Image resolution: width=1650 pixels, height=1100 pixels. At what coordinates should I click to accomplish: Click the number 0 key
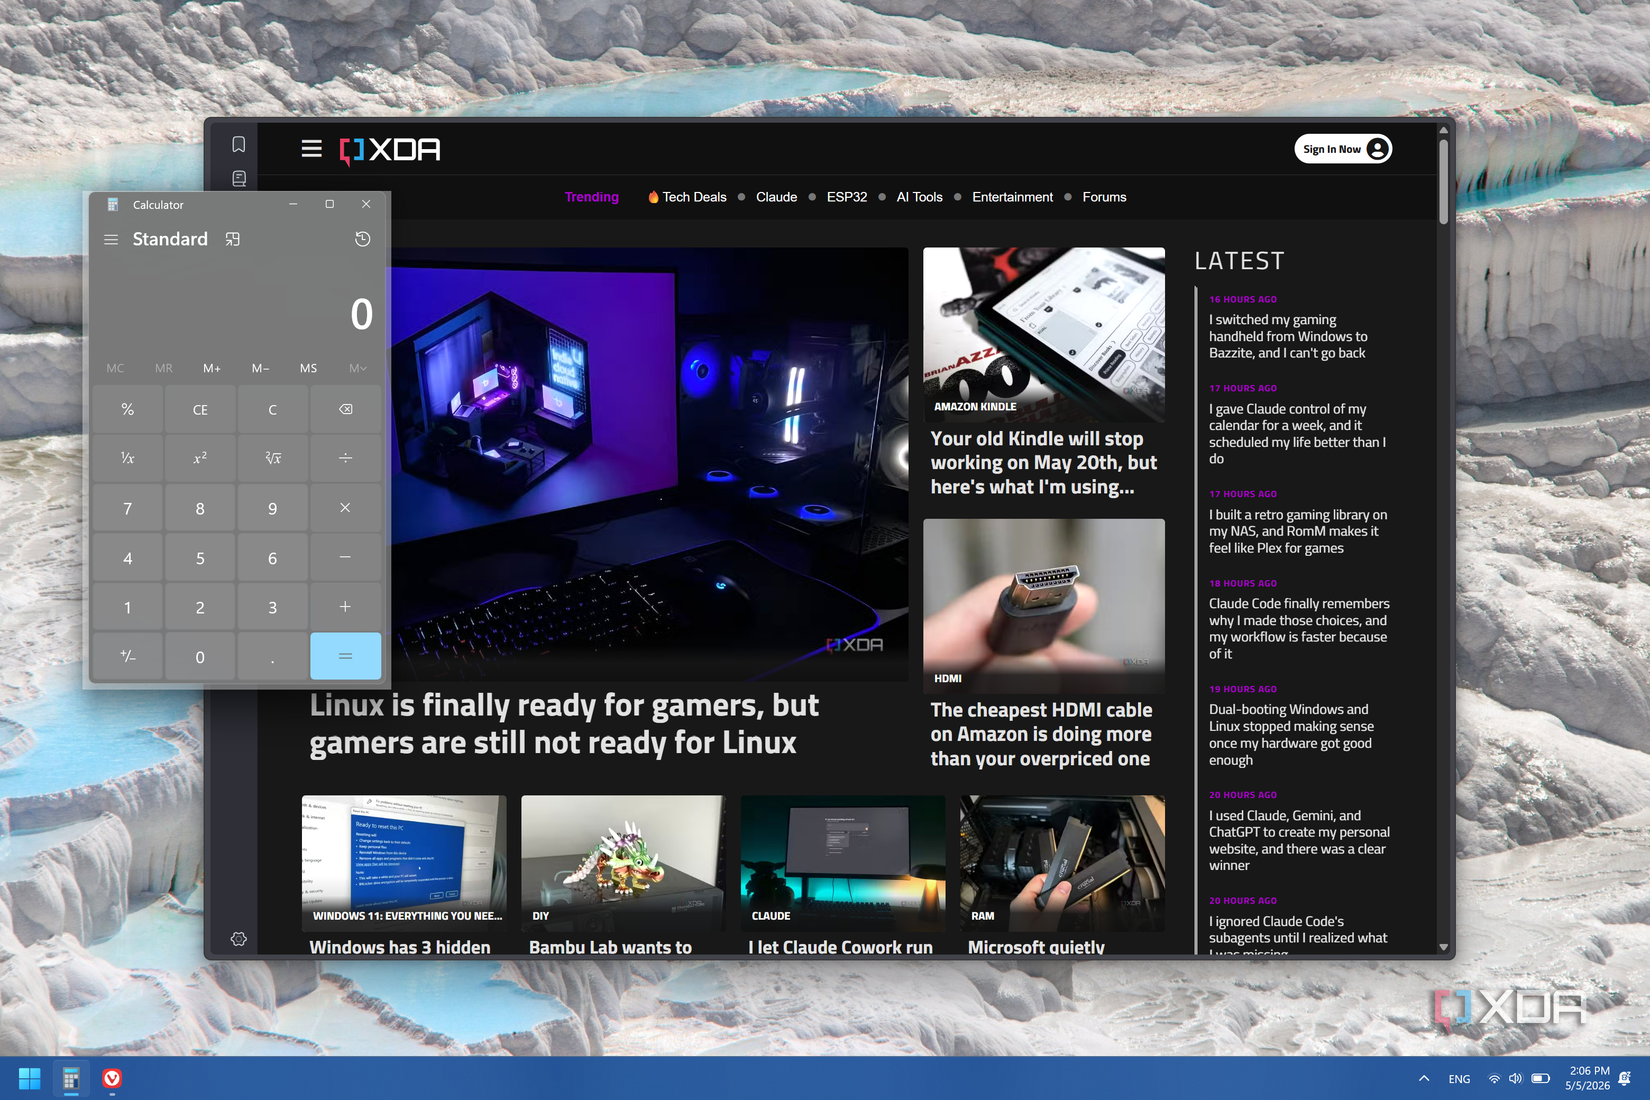point(200,656)
